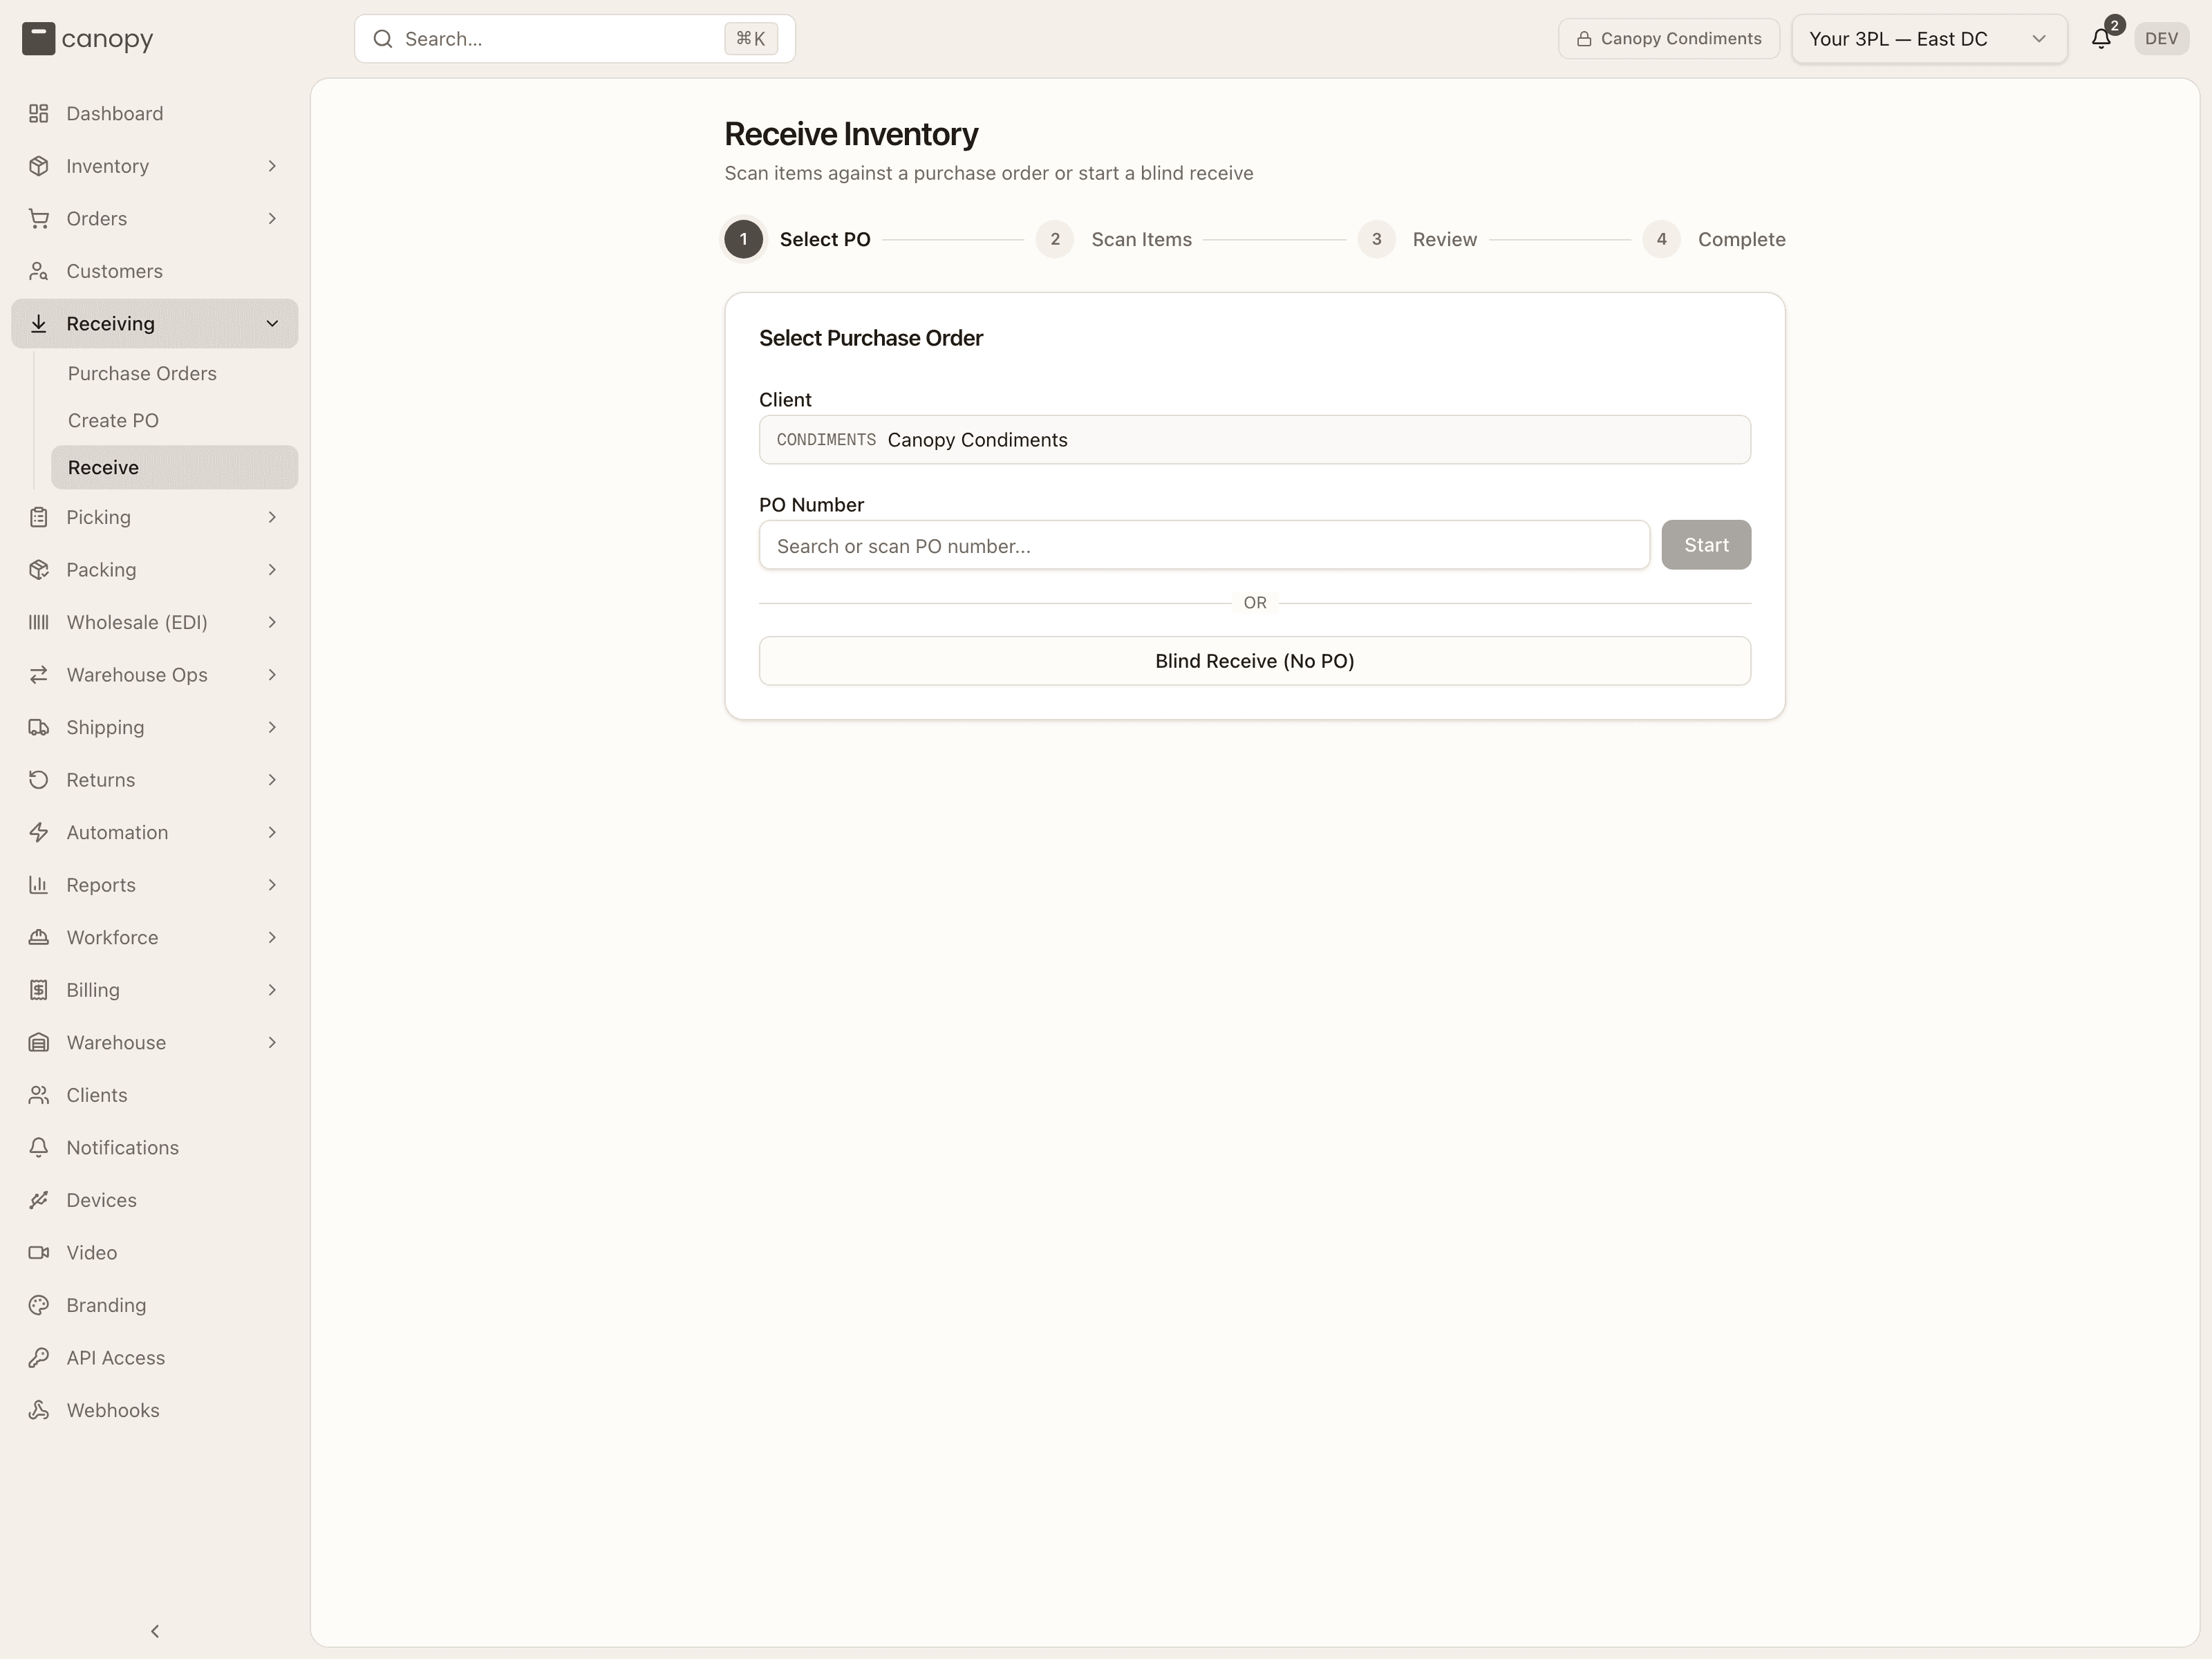Click the Automation lightning bolt icon

38,832
